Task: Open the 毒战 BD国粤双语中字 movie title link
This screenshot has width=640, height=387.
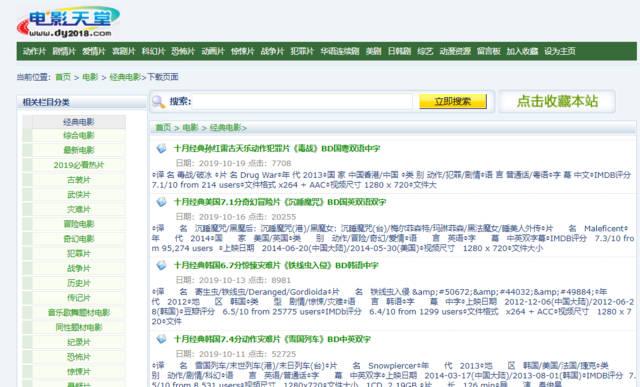Action: [277, 149]
